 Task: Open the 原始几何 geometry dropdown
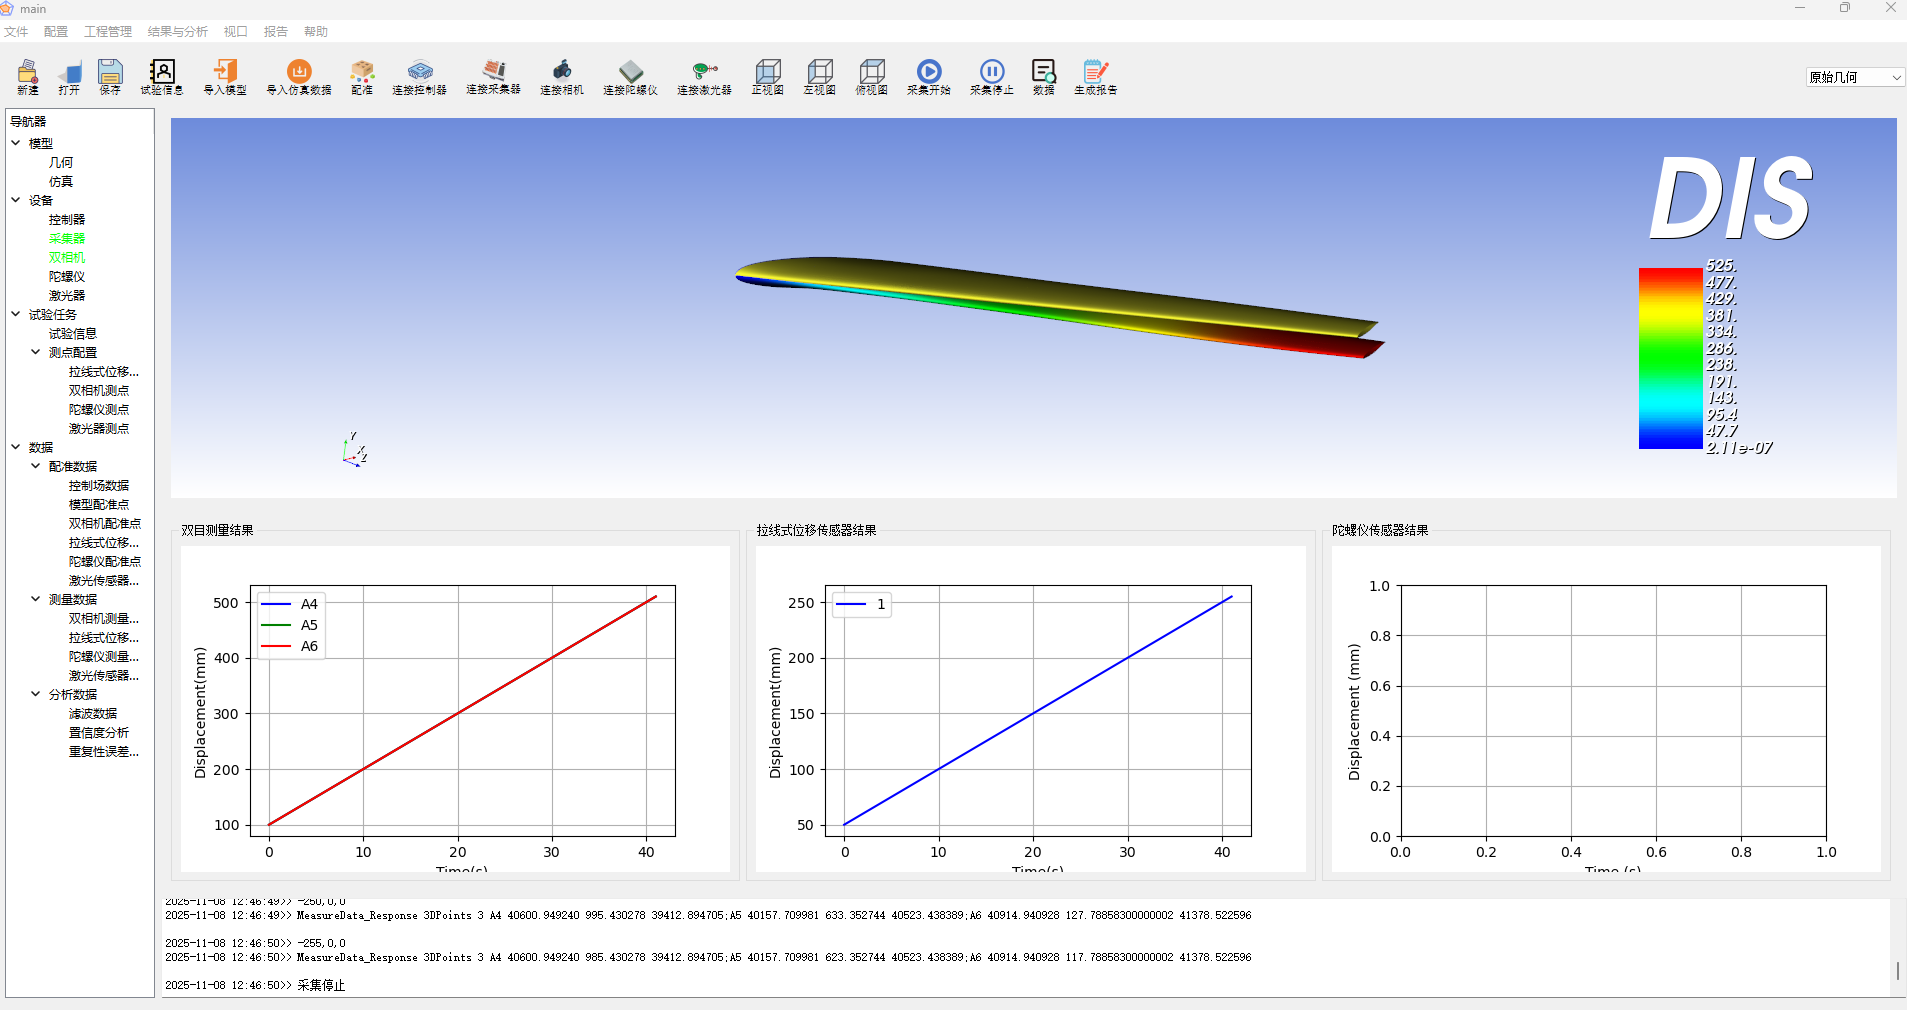(x=1854, y=77)
